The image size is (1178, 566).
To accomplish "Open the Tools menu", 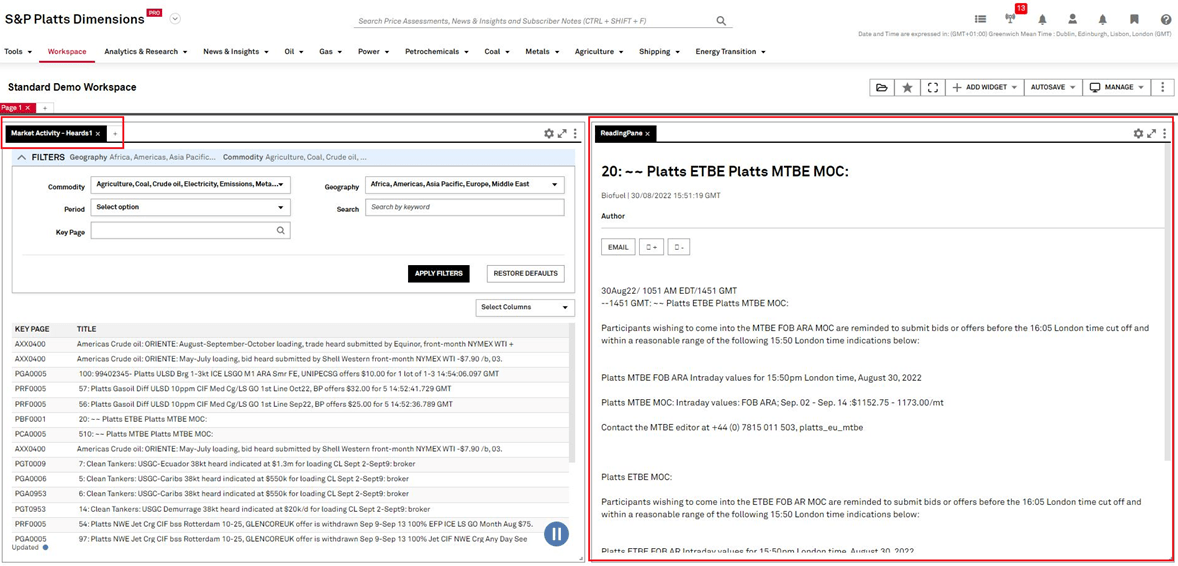I will tap(19, 52).
